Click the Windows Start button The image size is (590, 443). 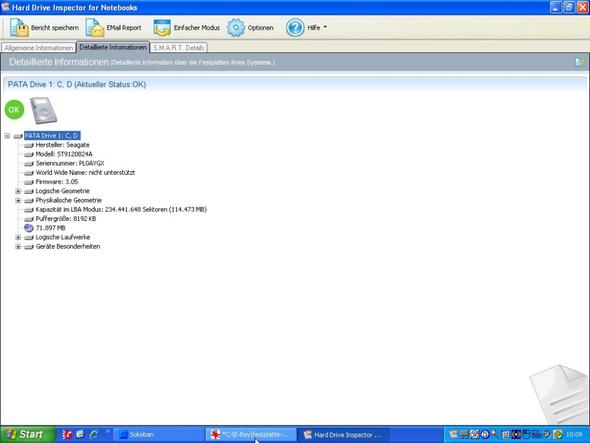(x=27, y=434)
